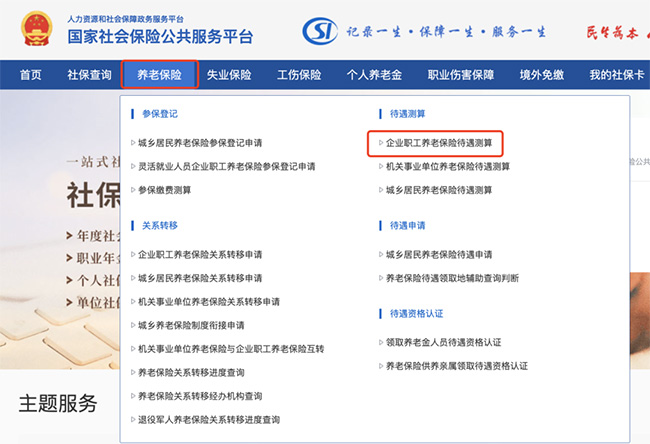Open 城乡养老保险制度衔接申请 link

point(191,325)
